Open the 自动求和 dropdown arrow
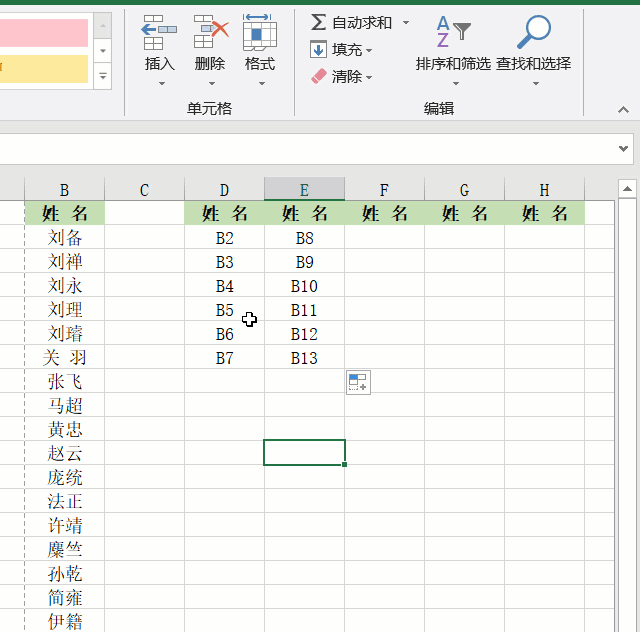 tap(406, 22)
